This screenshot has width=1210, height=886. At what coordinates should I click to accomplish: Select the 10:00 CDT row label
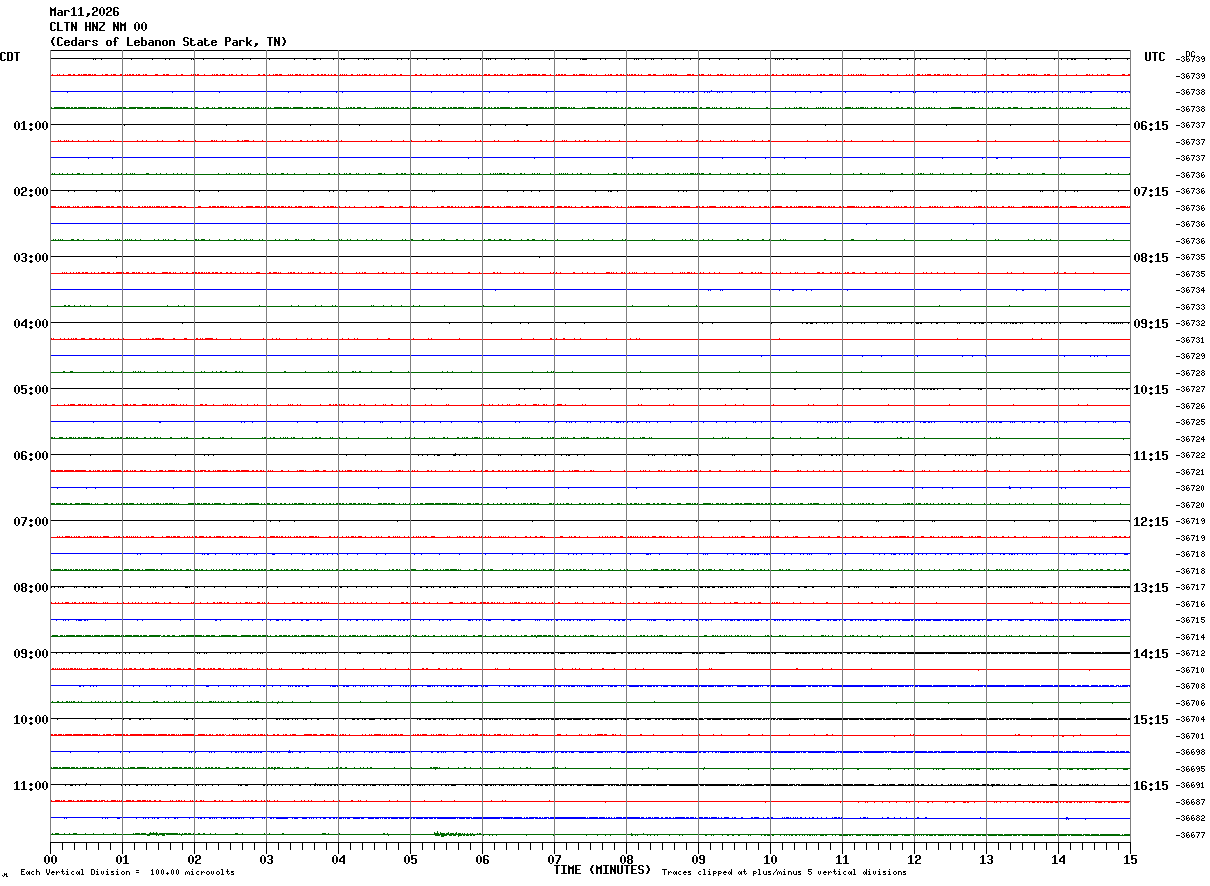31,720
